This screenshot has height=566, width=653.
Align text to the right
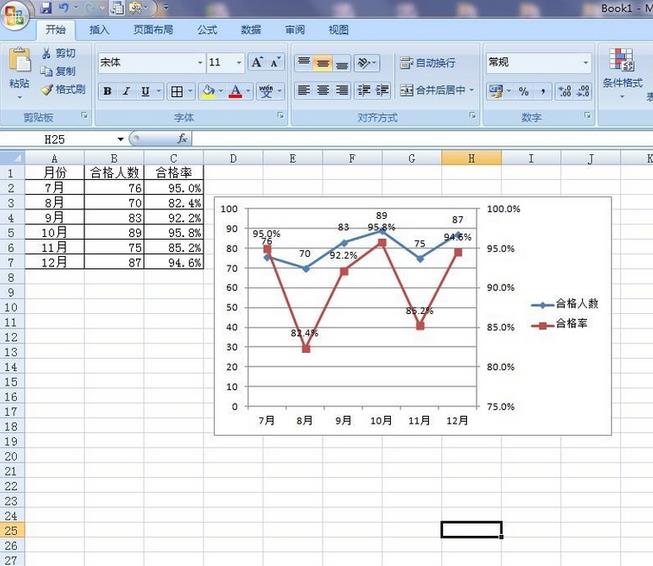(341, 90)
